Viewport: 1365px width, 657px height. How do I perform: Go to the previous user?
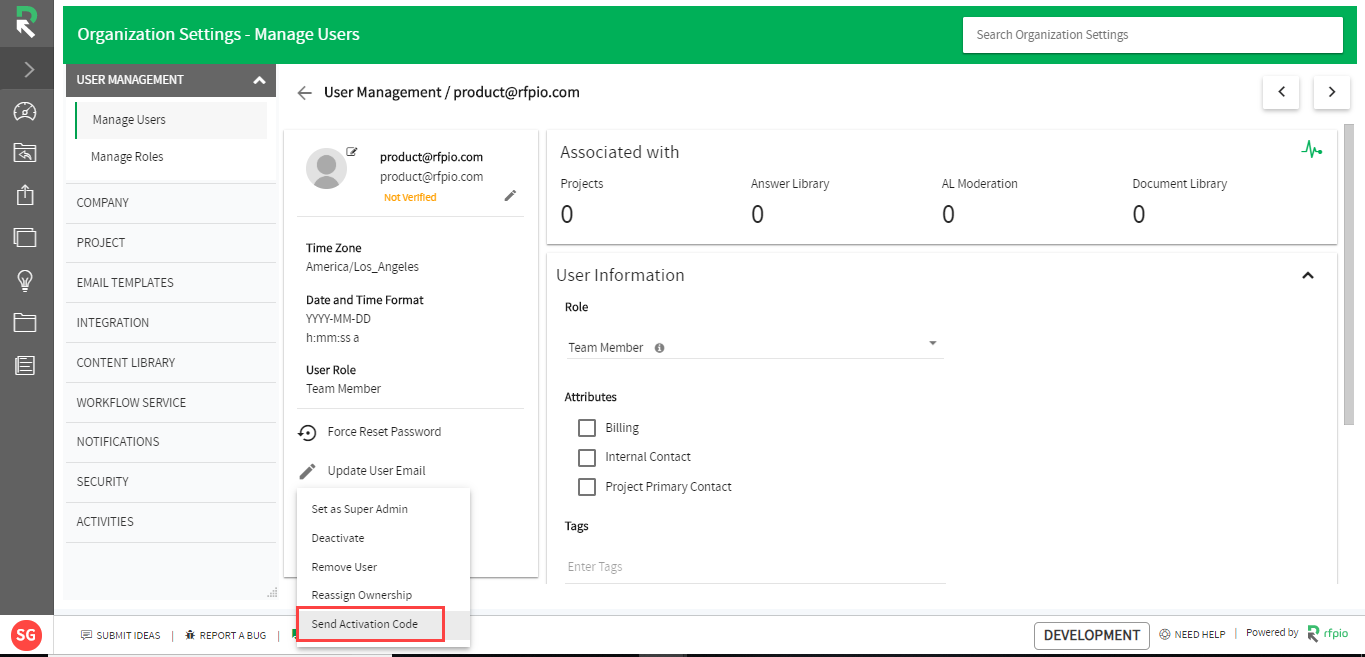pyautogui.click(x=1281, y=92)
